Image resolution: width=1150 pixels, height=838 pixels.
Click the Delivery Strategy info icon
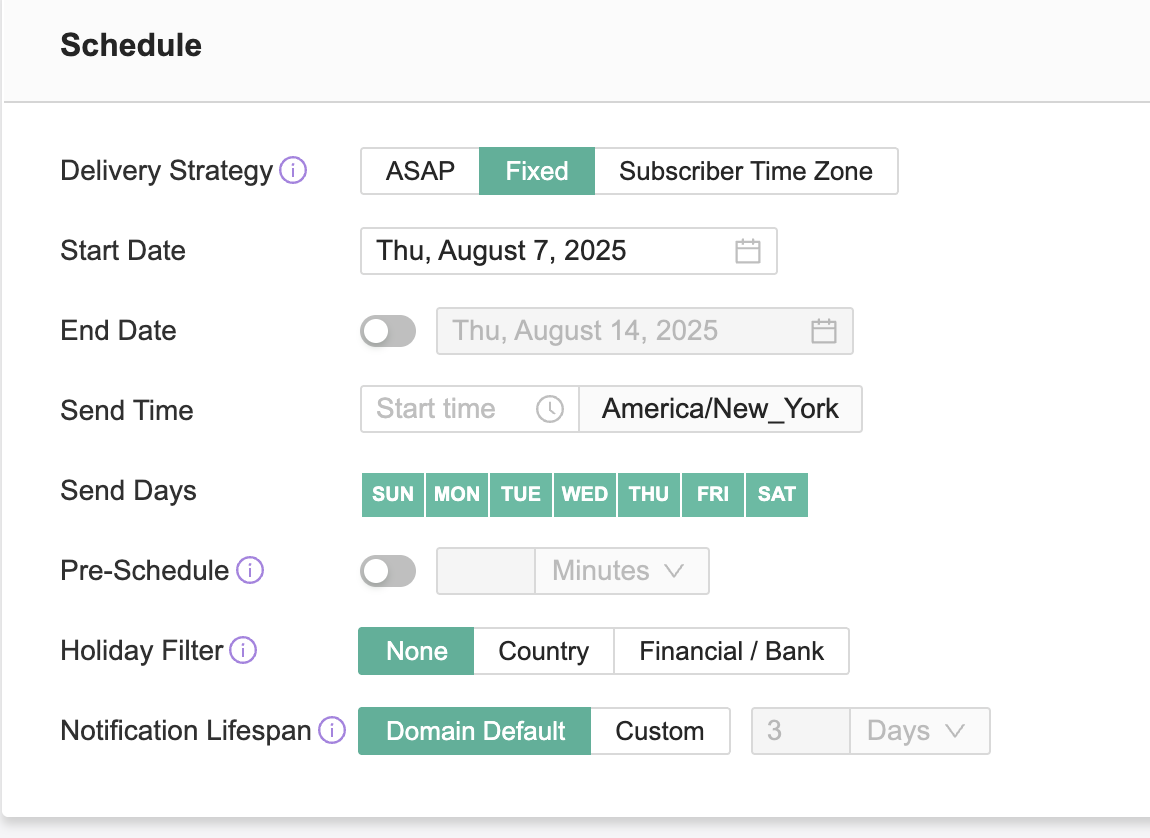tap(293, 171)
